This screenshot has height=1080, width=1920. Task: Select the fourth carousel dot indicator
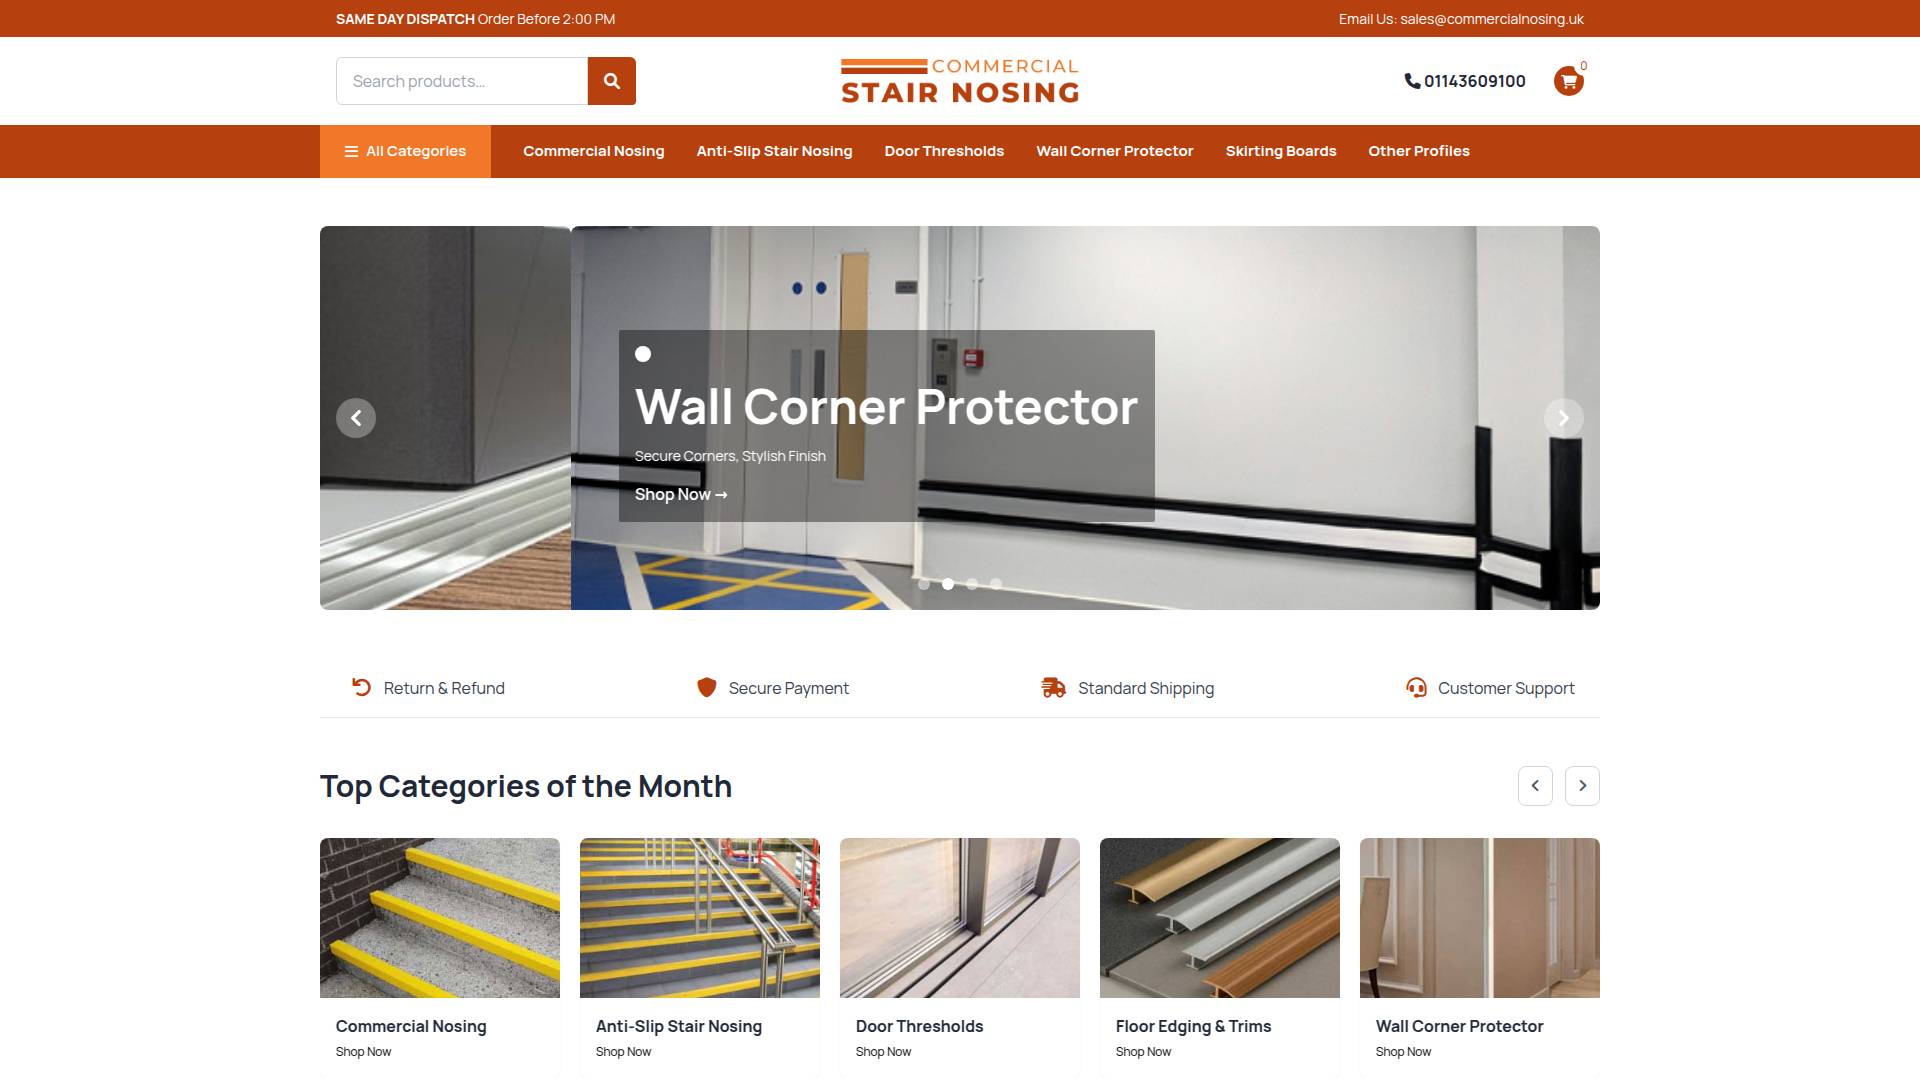coord(996,584)
